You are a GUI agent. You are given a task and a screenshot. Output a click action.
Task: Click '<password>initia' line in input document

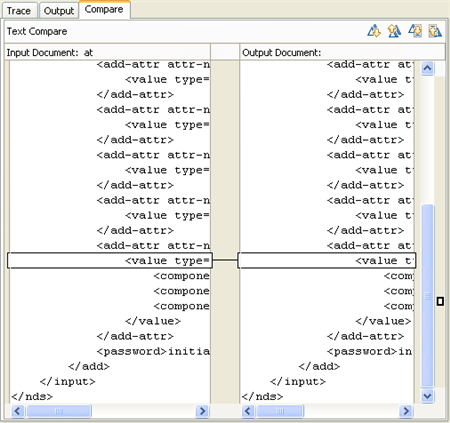tap(153, 351)
